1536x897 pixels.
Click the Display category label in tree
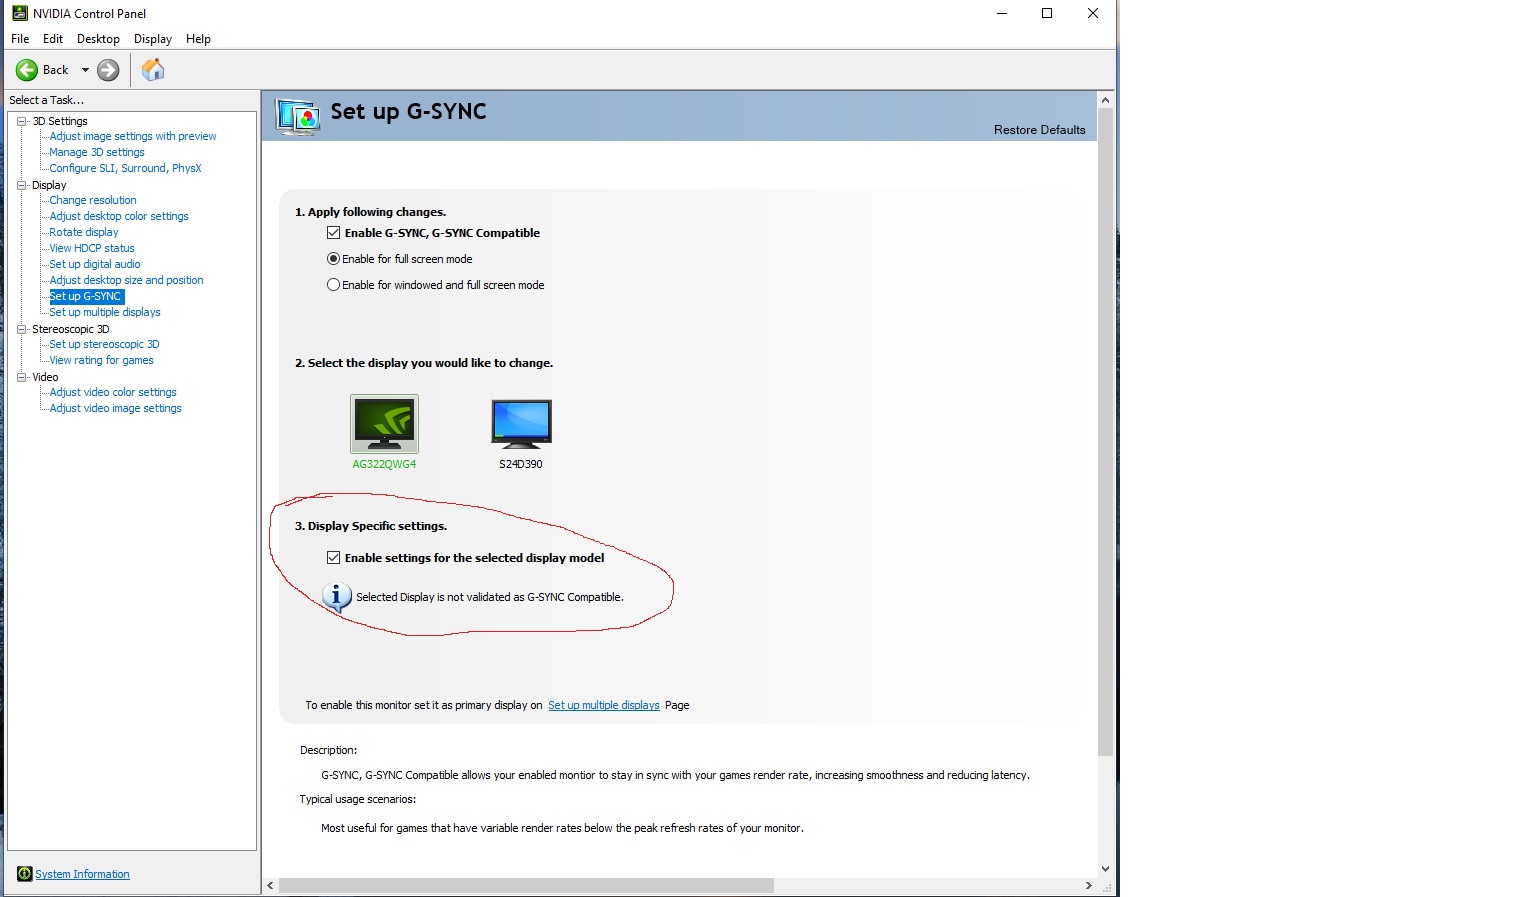49,185
